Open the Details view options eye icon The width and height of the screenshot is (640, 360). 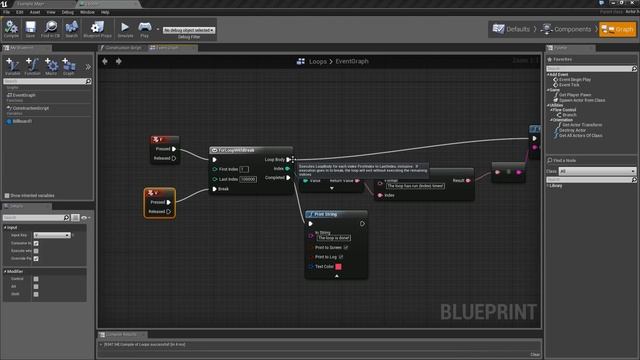pyautogui.click(x=84, y=218)
